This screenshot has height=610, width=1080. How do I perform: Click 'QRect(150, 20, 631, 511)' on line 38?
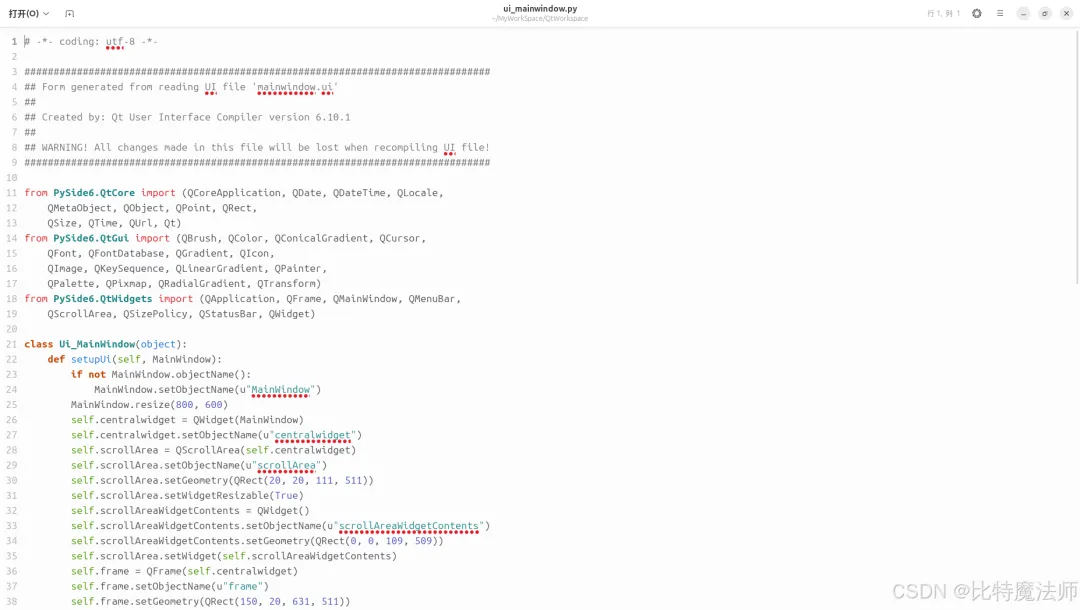[275, 602]
